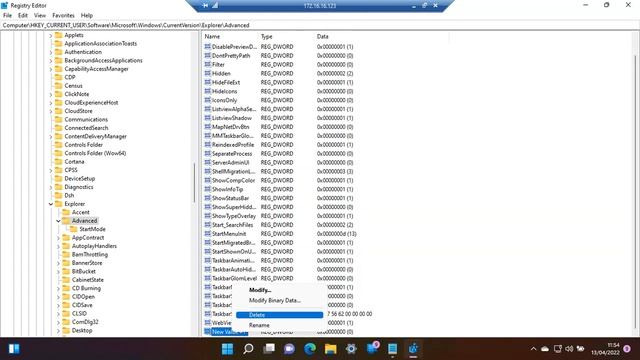Open taskbar Search magnifier
640x360 pixels.
point(248,349)
